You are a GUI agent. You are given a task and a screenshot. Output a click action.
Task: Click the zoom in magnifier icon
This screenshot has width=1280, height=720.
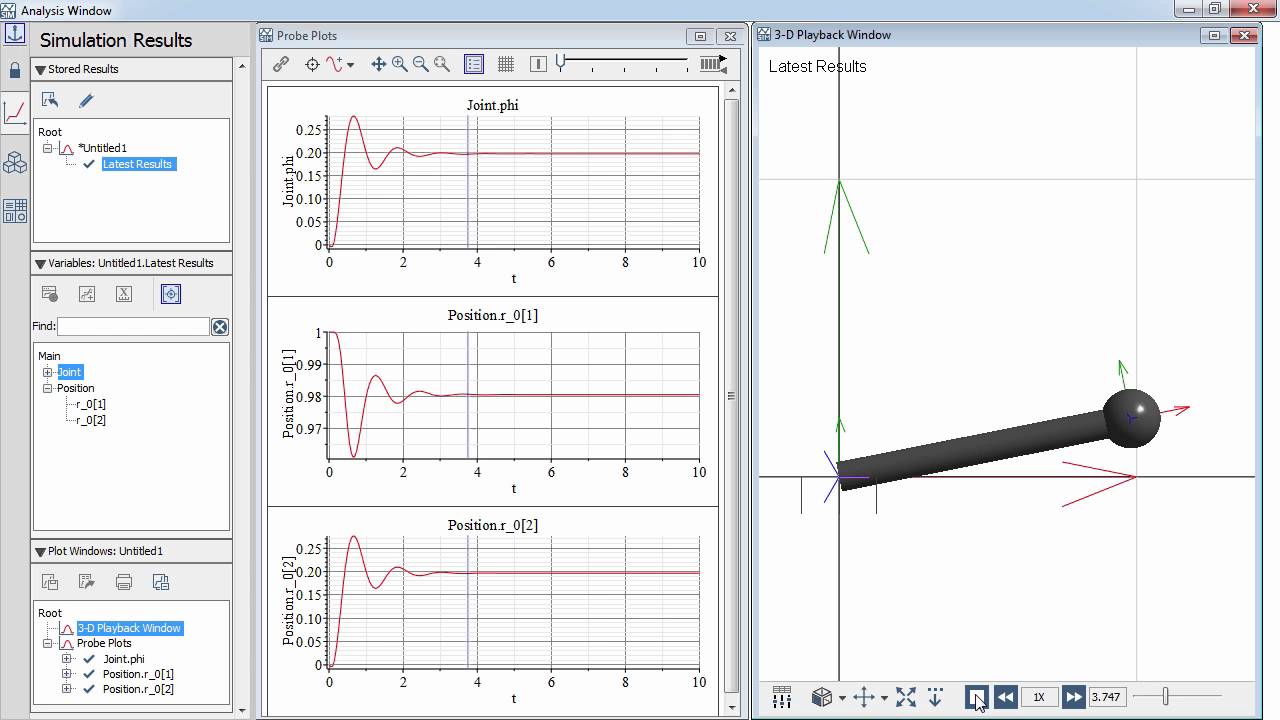coord(400,64)
